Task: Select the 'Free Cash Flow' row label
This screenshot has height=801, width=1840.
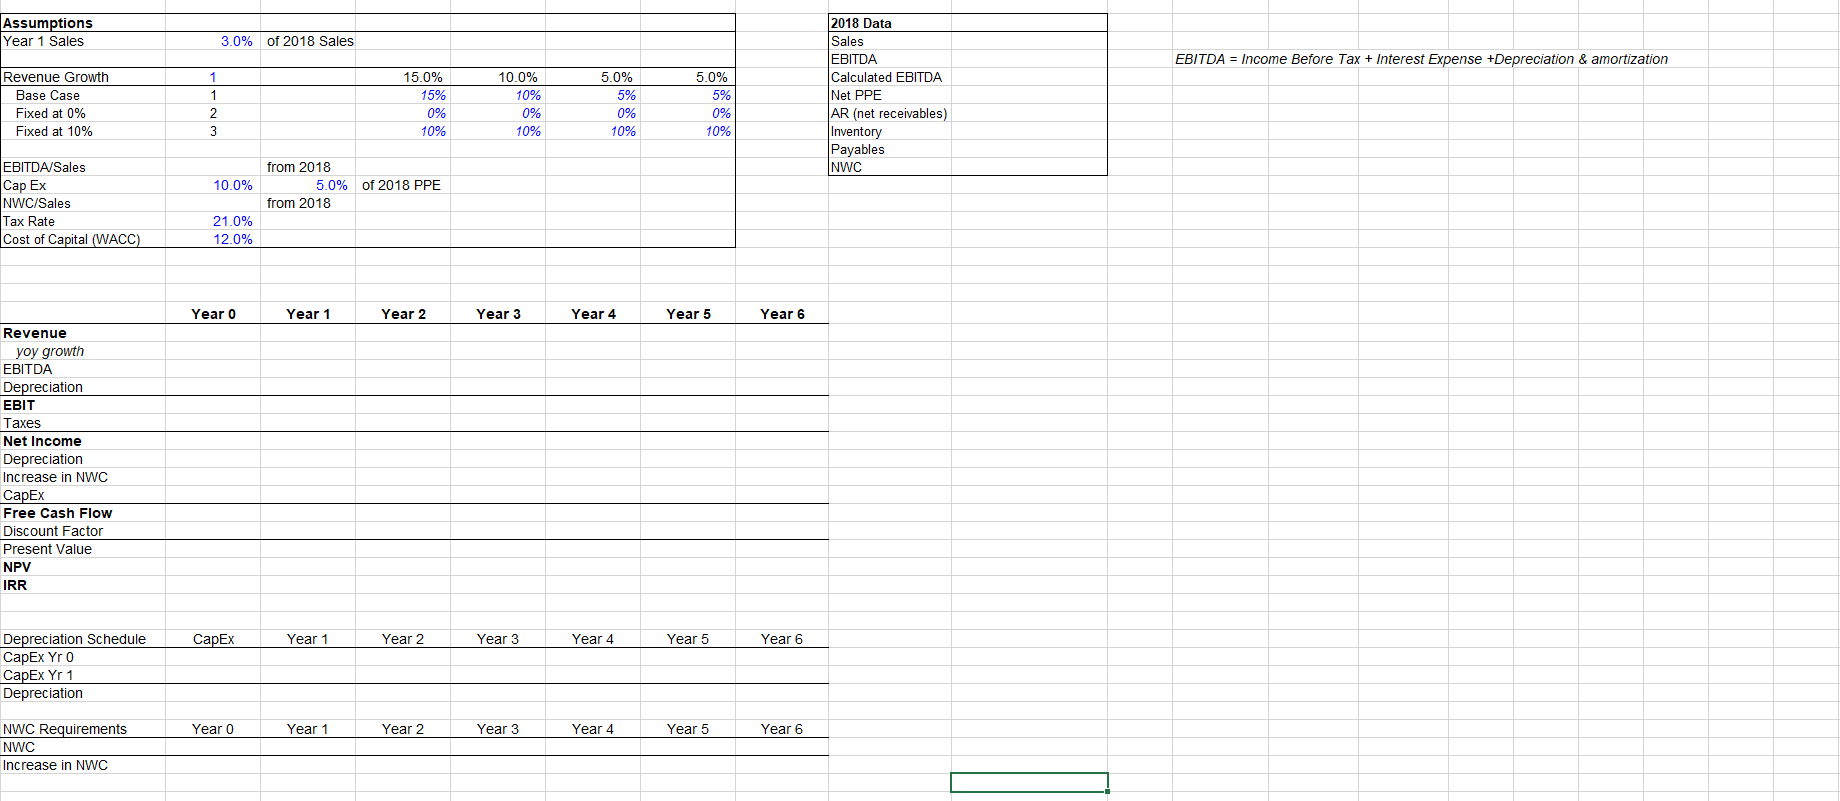Action: 58,513
